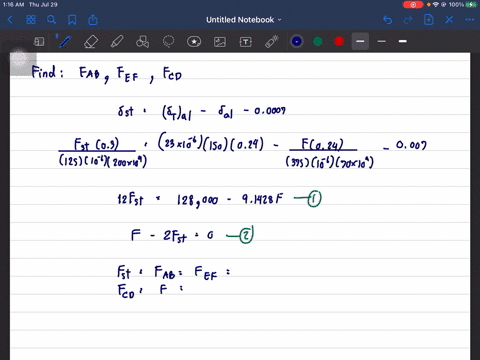Select the thinnest stroke thickness

pyautogui.click(x=382, y=41)
